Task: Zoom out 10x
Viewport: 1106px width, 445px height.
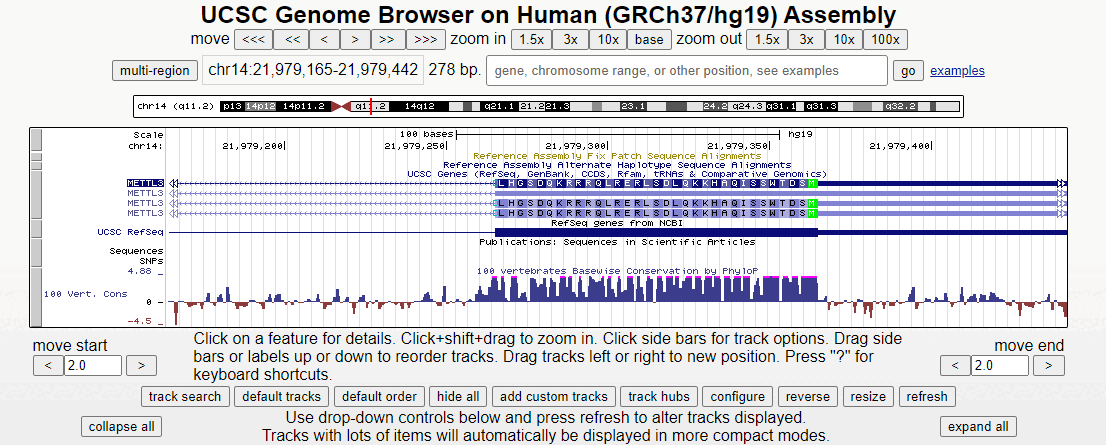Action: coord(845,40)
